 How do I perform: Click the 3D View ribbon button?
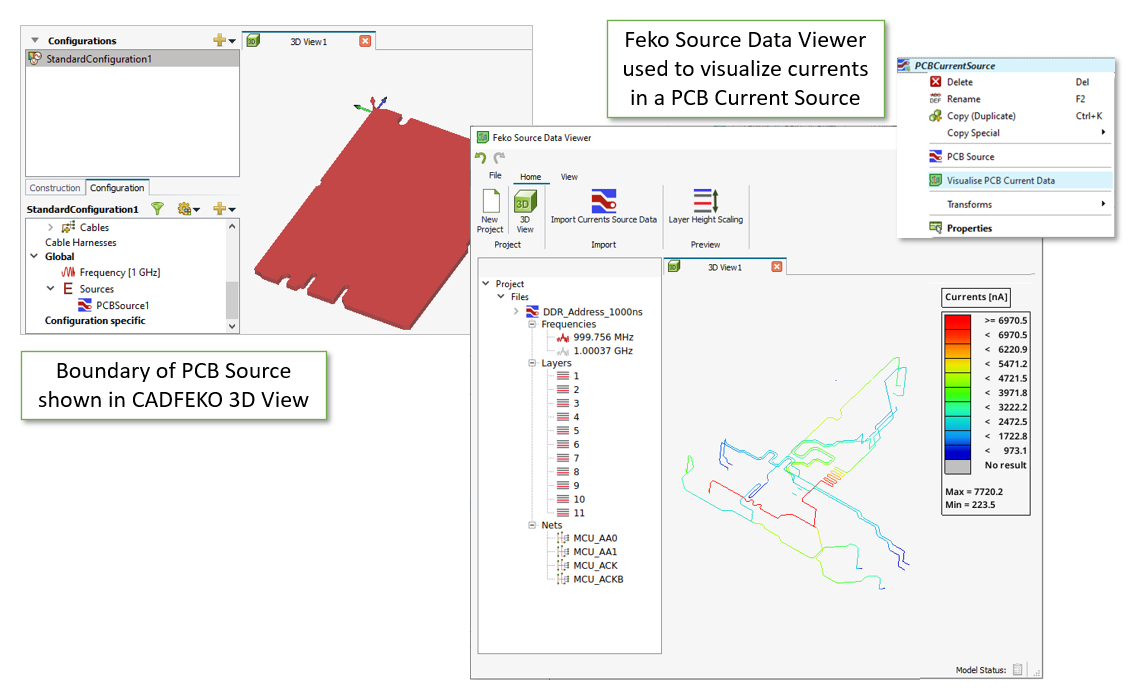[525, 203]
